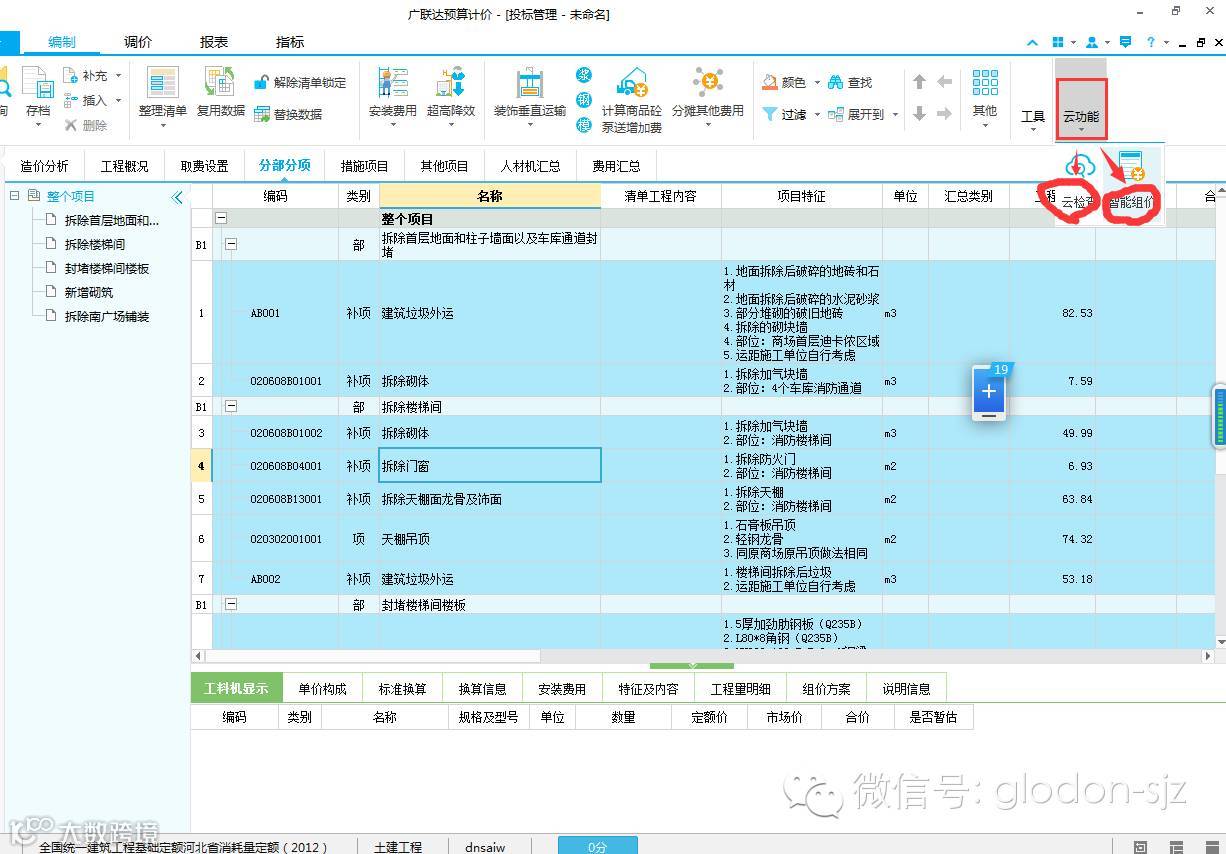Click the 分摊其他费用 icon
The image size is (1226, 854).
coord(708,83)
